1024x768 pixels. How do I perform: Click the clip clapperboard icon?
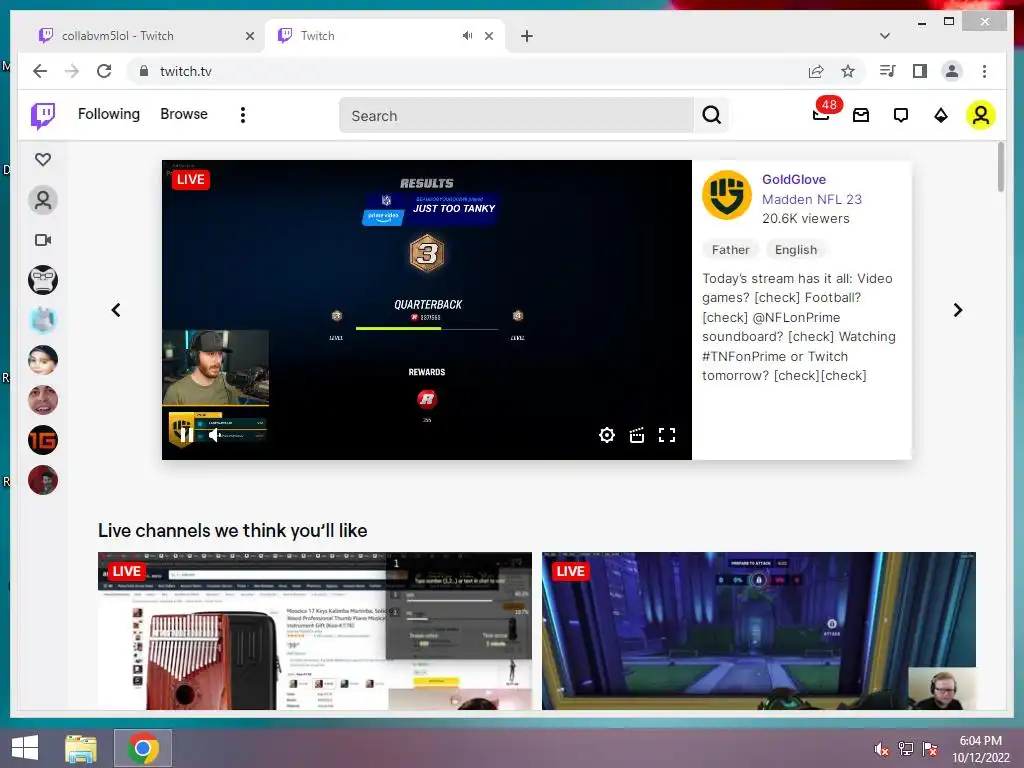coord(637,435)
